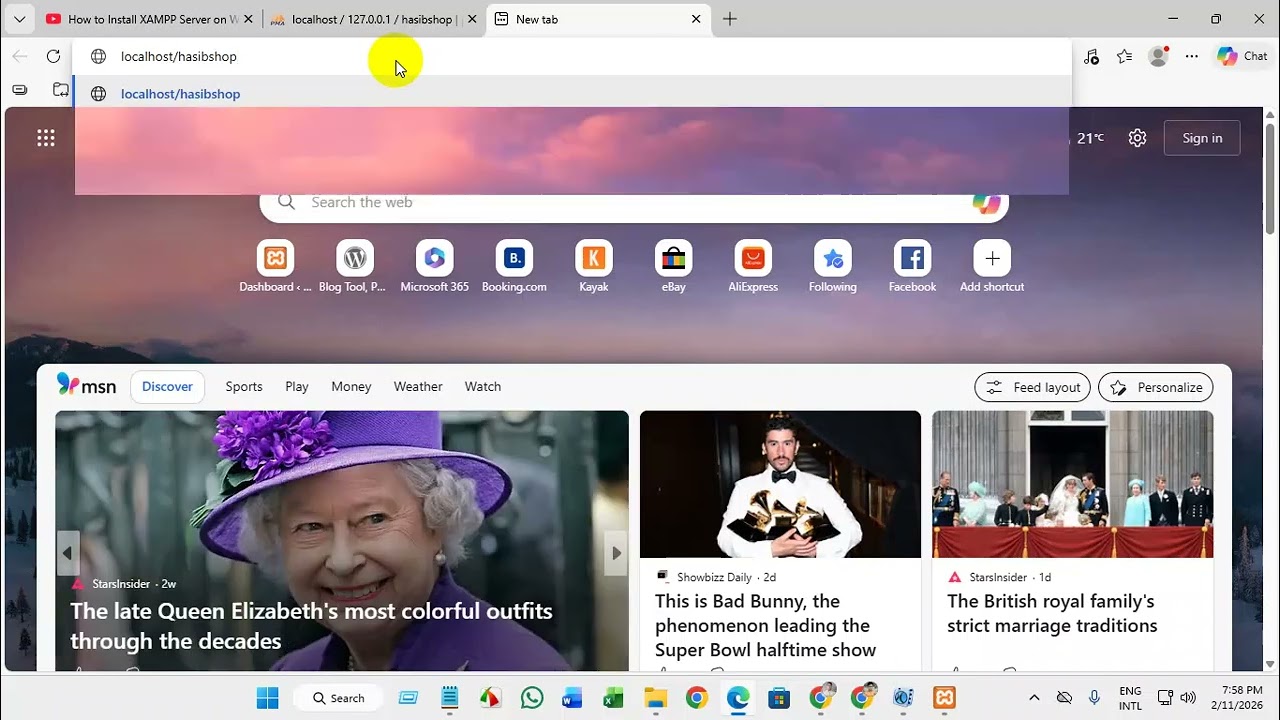Open Microsoft Store from the taskbar
This screenshot has height=720, width=1280.
click(779, 697)
